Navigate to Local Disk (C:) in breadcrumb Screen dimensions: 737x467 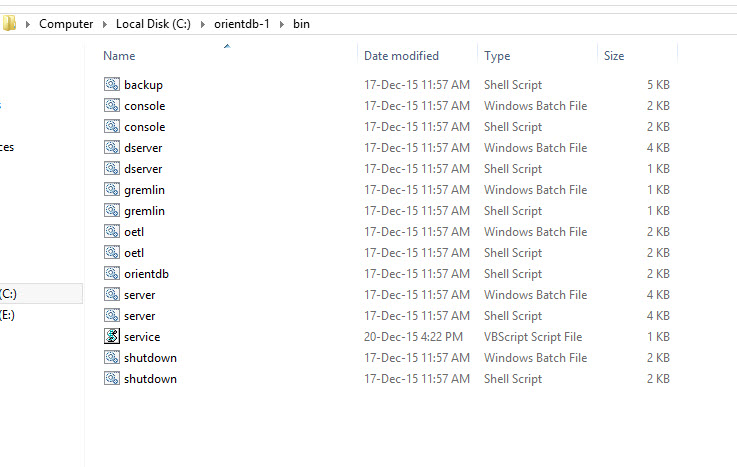(153, 24)
